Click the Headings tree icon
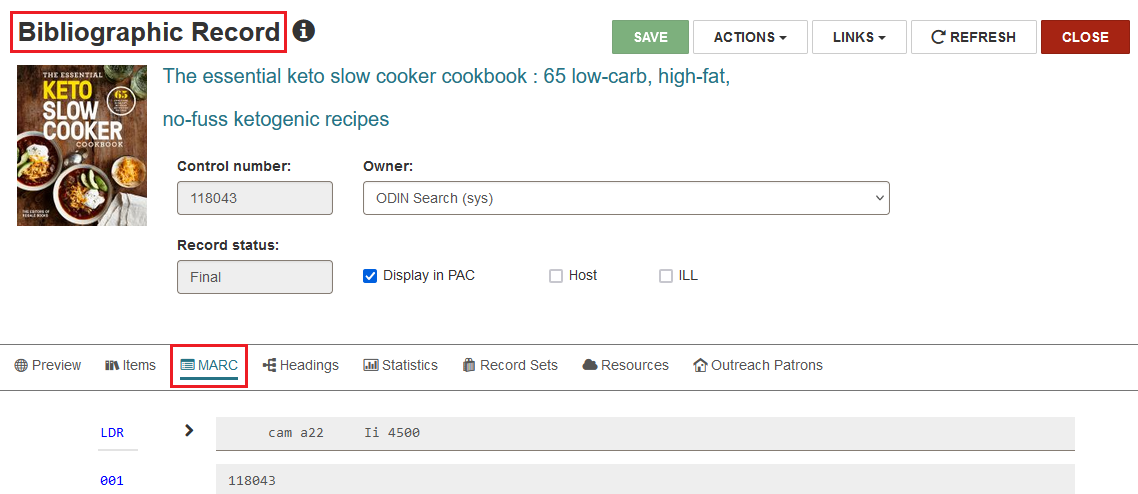This screenshot has width=1138, height=494. (x=269, y=365)
